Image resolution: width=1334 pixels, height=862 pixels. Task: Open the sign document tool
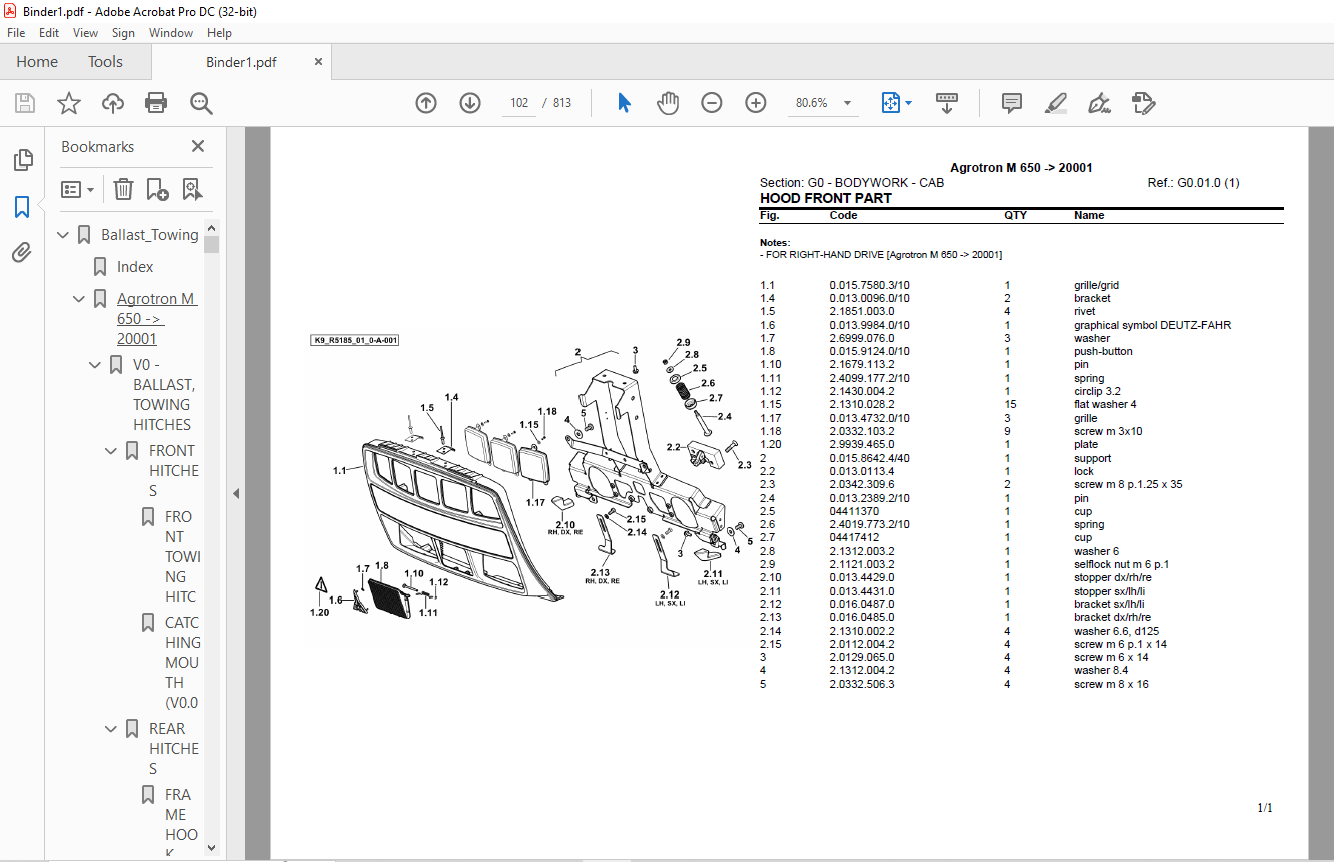[1099, 103]
